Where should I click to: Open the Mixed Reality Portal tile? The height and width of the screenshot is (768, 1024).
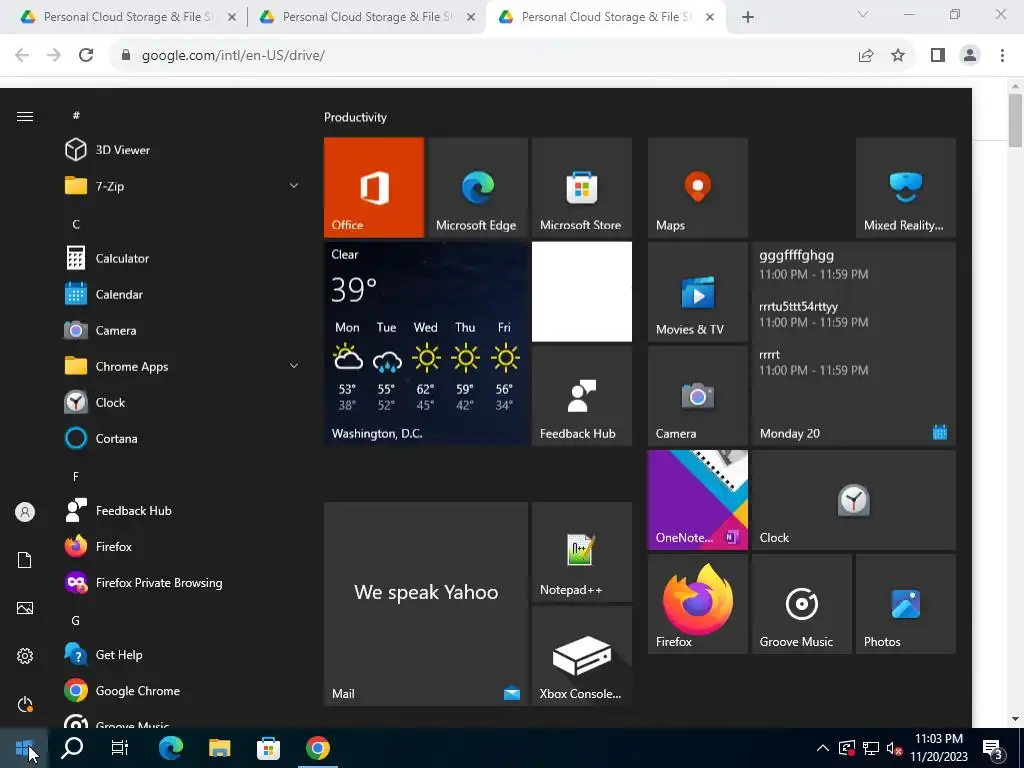click(x=905, y=187)
